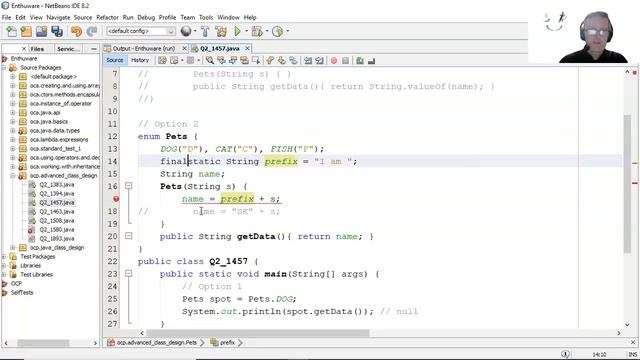The image size is (640, 360).
Task: Switch to the Files panel tab
Action: click(37, 49)
